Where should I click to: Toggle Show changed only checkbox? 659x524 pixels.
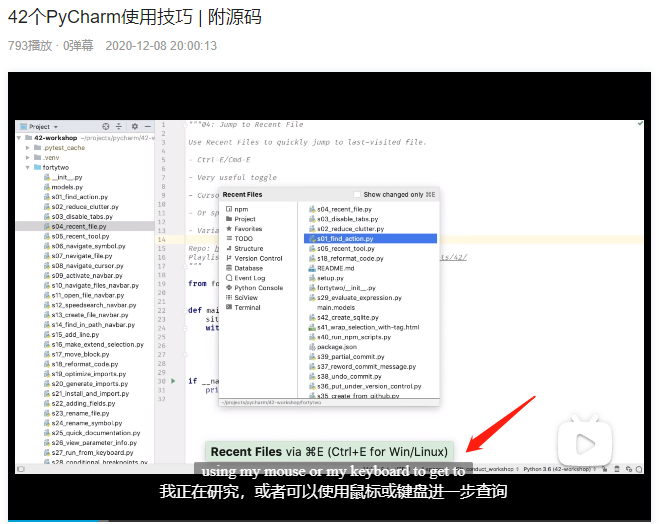click(x=357, y=195)
